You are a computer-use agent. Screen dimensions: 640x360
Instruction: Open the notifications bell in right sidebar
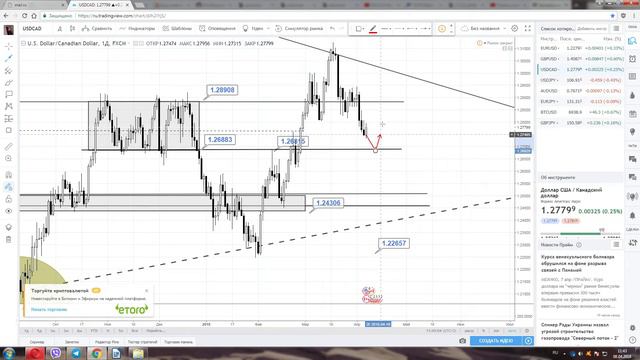[x=632, y=215]
